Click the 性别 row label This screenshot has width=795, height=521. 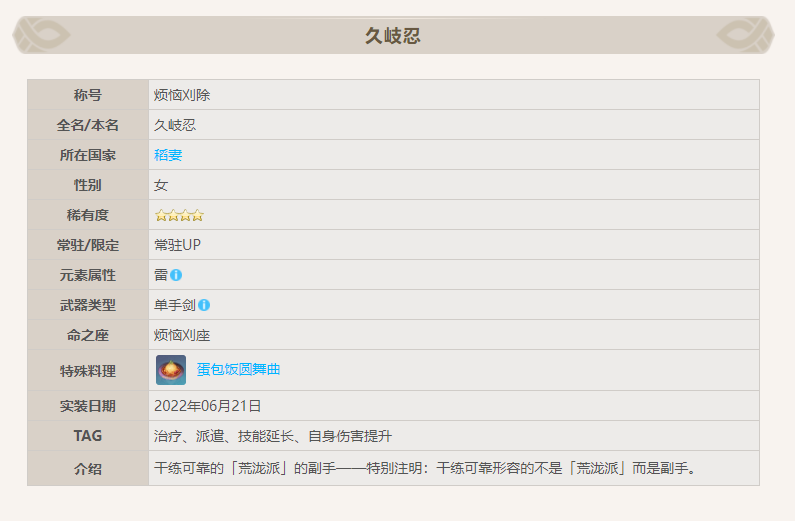(x=88, y=185)
